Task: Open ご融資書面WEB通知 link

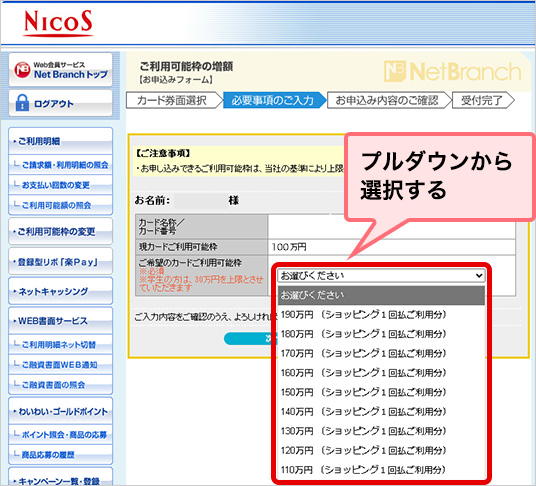Action: coord(60,365)
